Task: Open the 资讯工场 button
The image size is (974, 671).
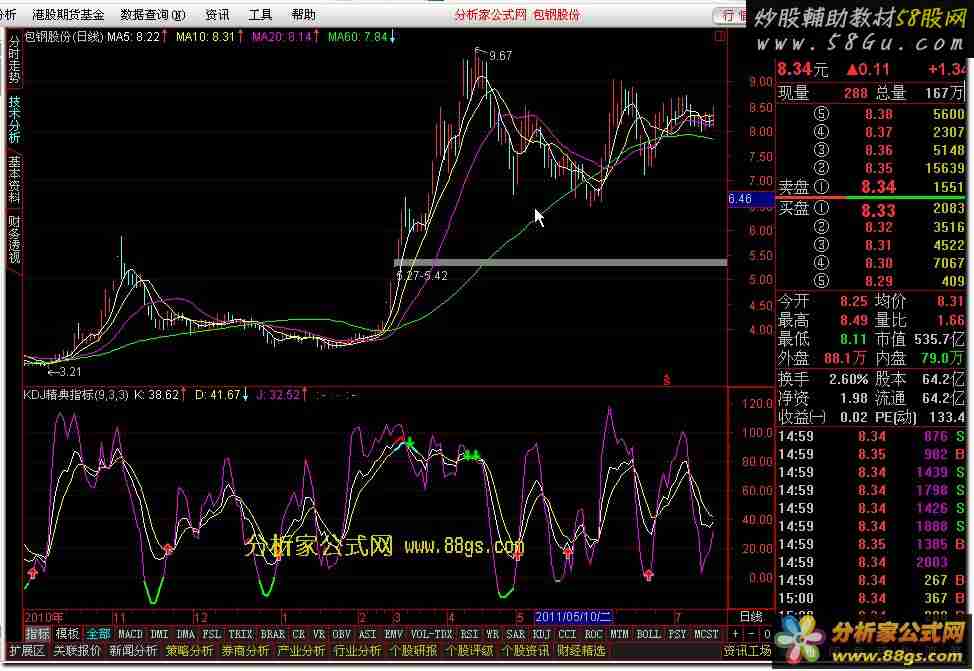Action: (748, 650)
